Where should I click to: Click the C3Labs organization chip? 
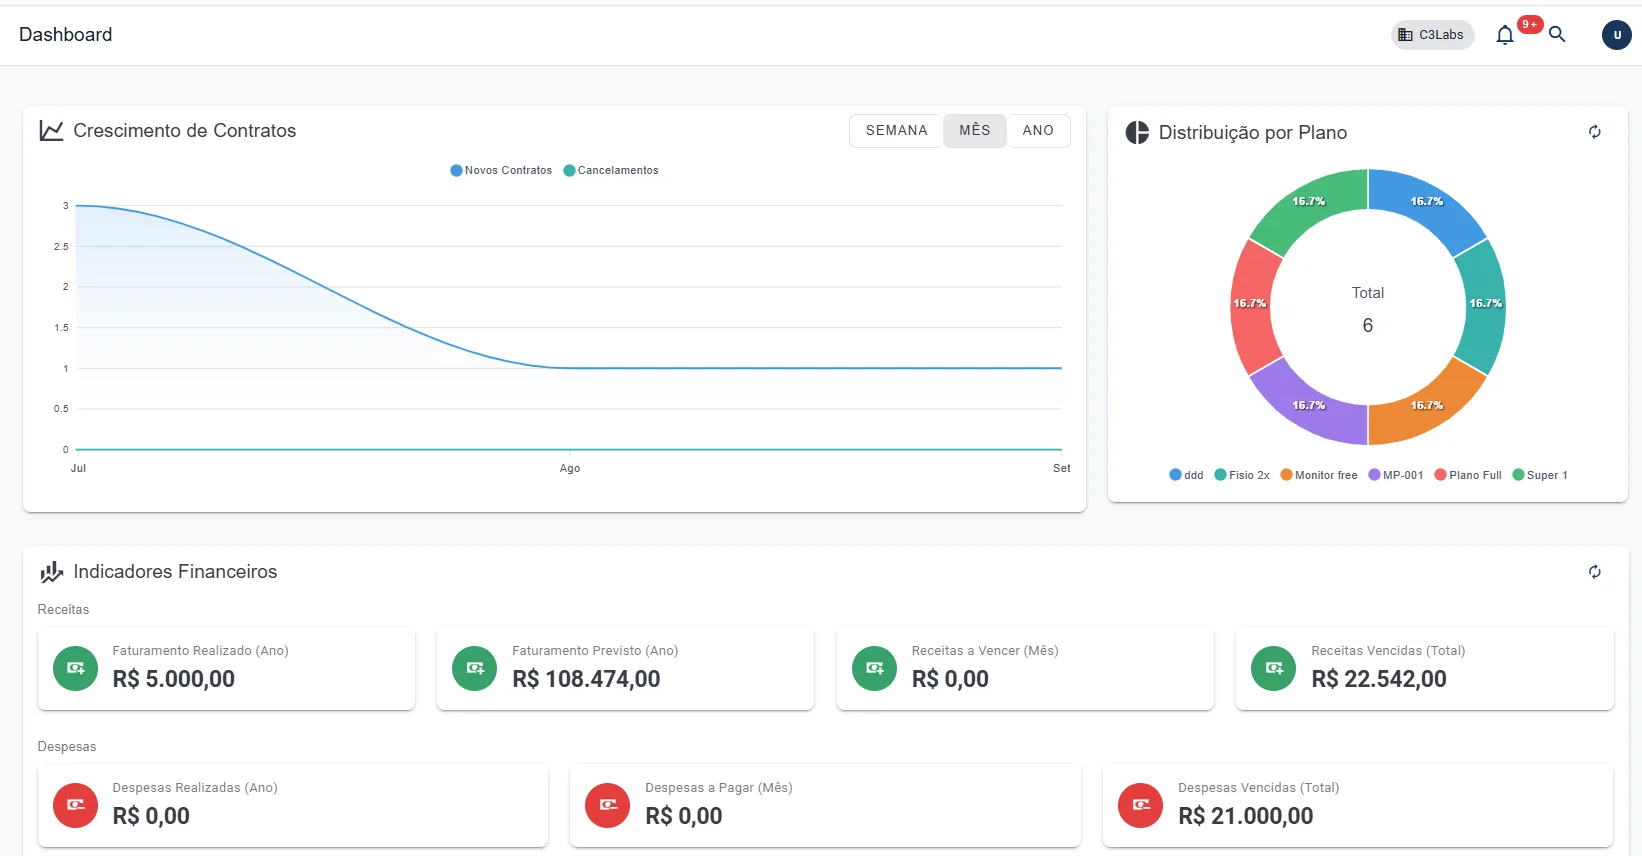[1432, 35]
